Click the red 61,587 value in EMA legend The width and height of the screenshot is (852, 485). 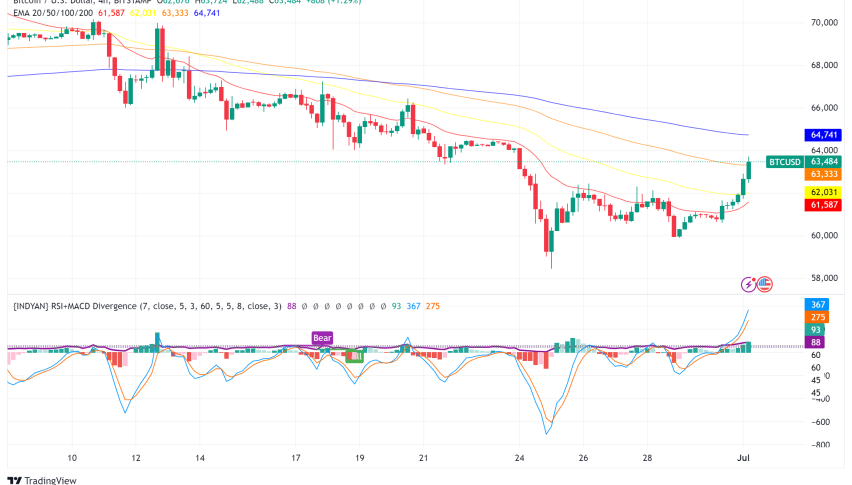[x=111, y=12]
